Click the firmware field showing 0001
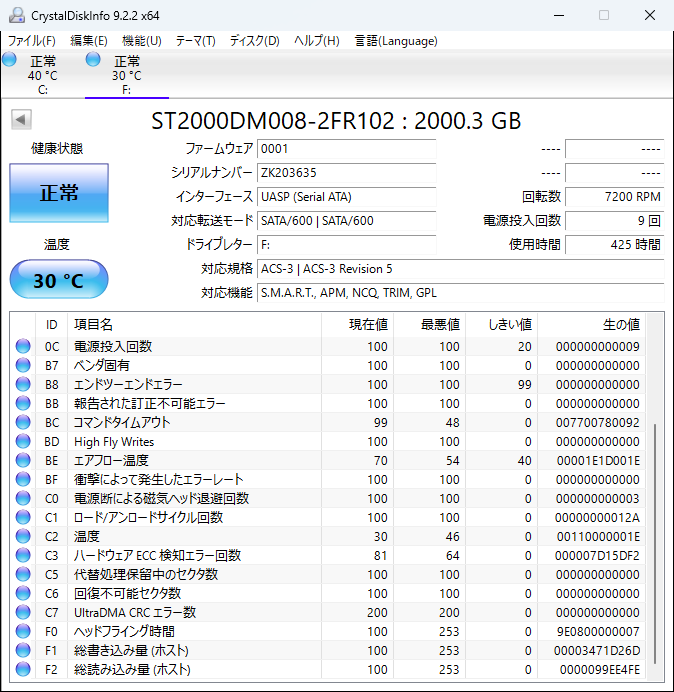The height and width of the screenshot is (692, 674). pos(346,149)
